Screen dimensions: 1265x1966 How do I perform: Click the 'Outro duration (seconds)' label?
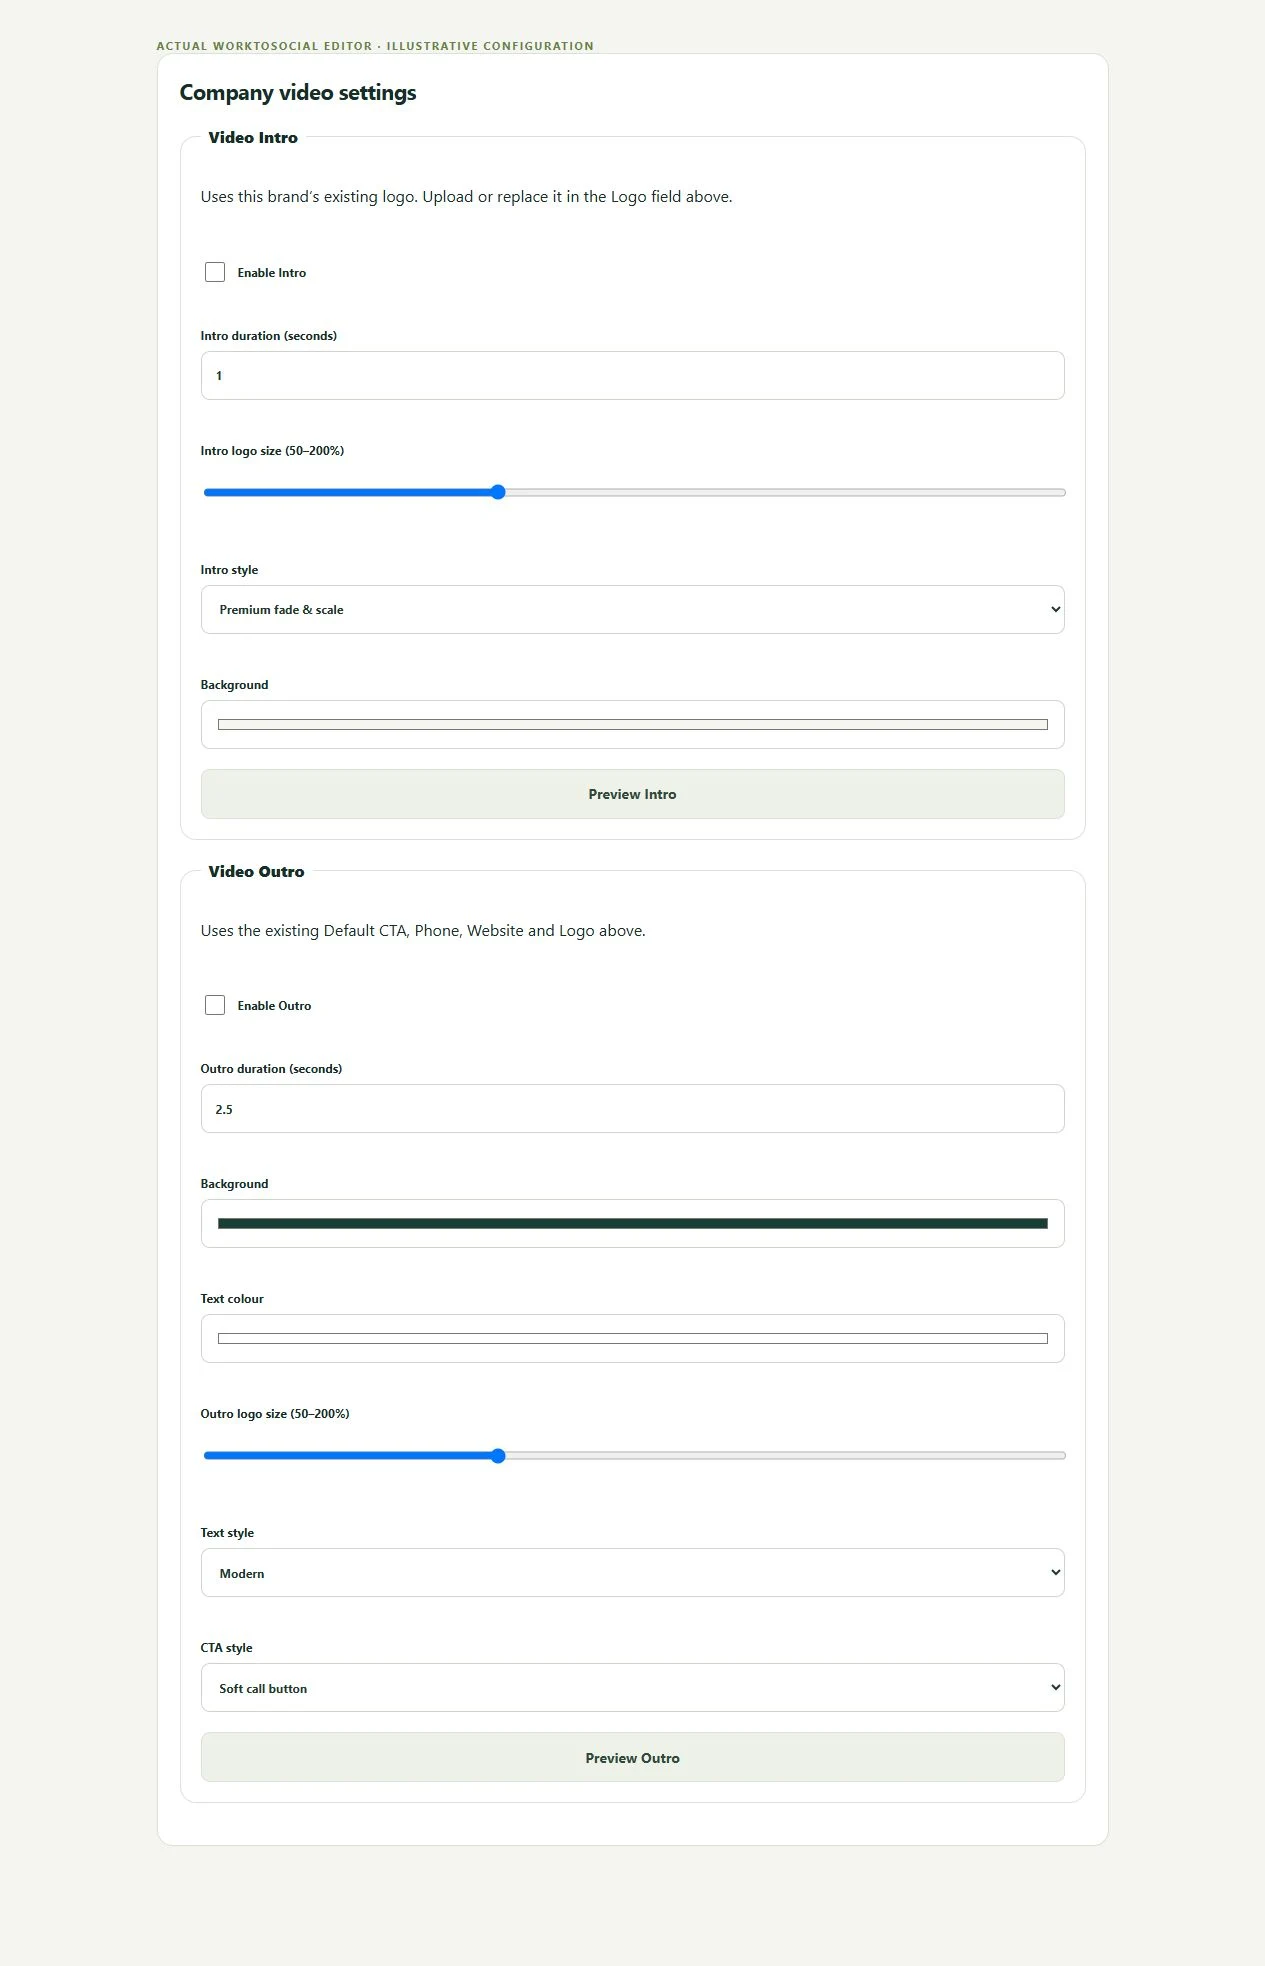click(271, 1069)
